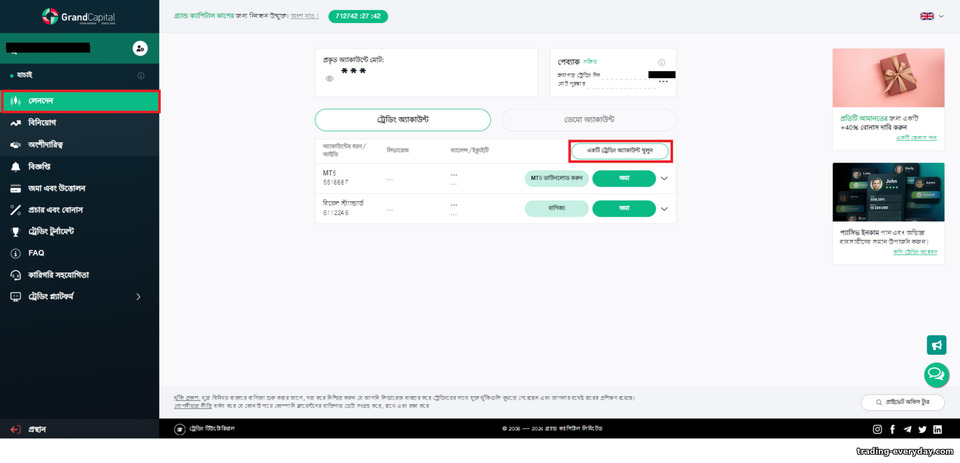The image size is (960, 463).
Task: Click the MT5 download button
Action: coord(557,178)
